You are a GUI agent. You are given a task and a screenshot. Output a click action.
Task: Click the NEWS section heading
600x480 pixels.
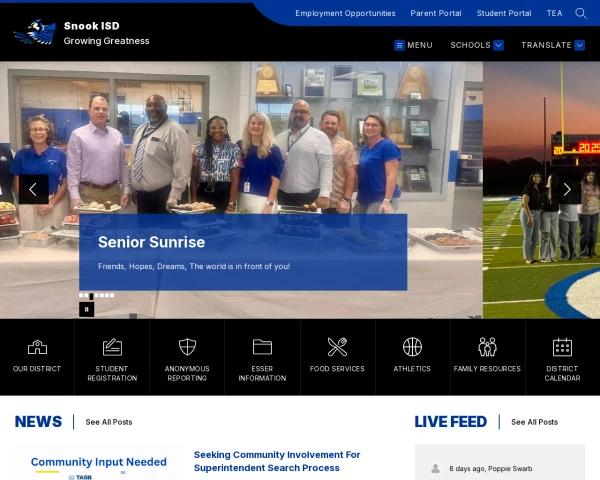pos(38,421)
